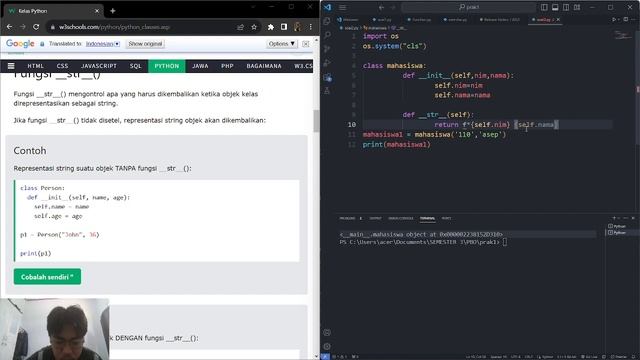Image resolution: width=640 pixels, height=360 pixels.
Task: Open the Run and Debug view icon
Action: tap(327, 63)
